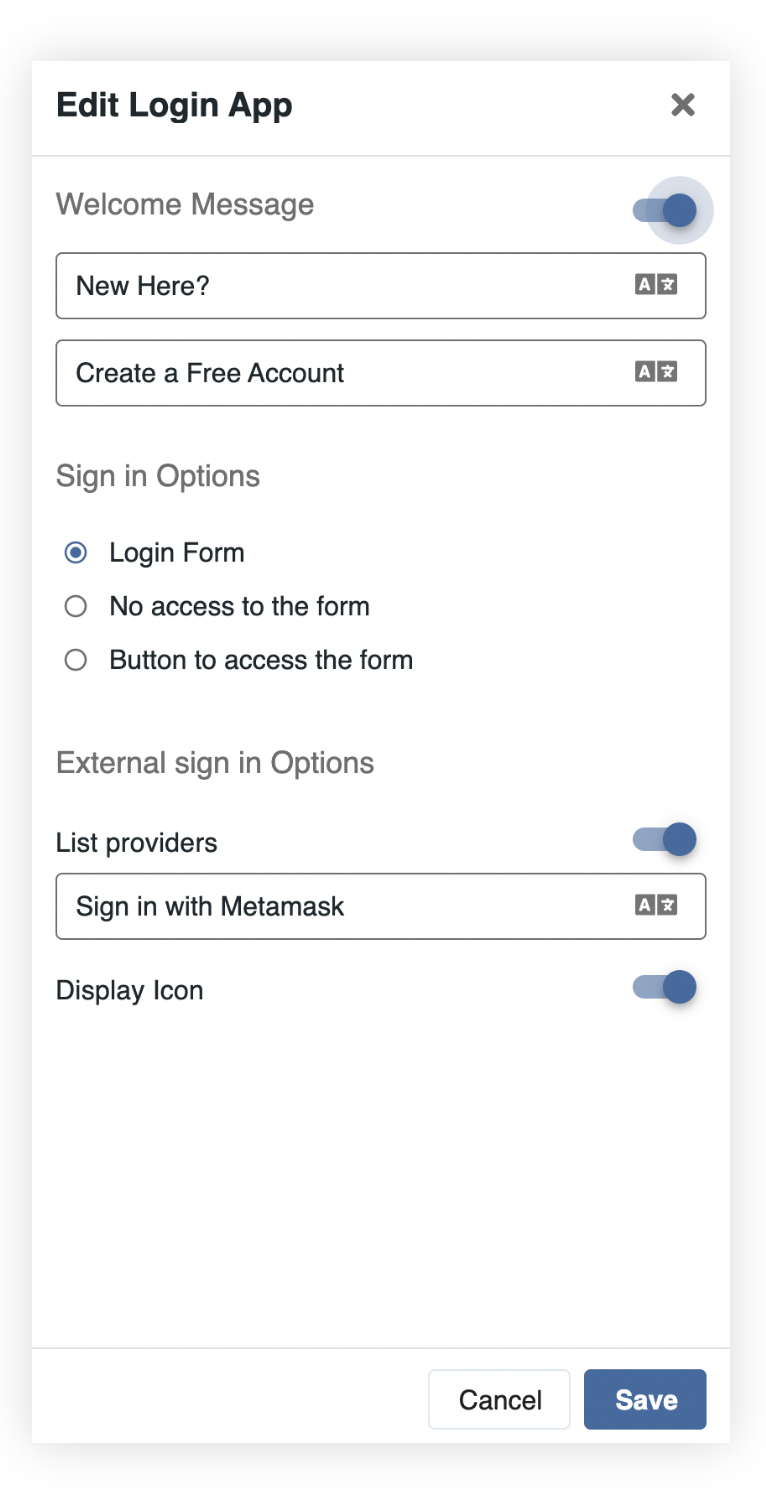Disable the Welcome Message toggle

tap(666, 210)
